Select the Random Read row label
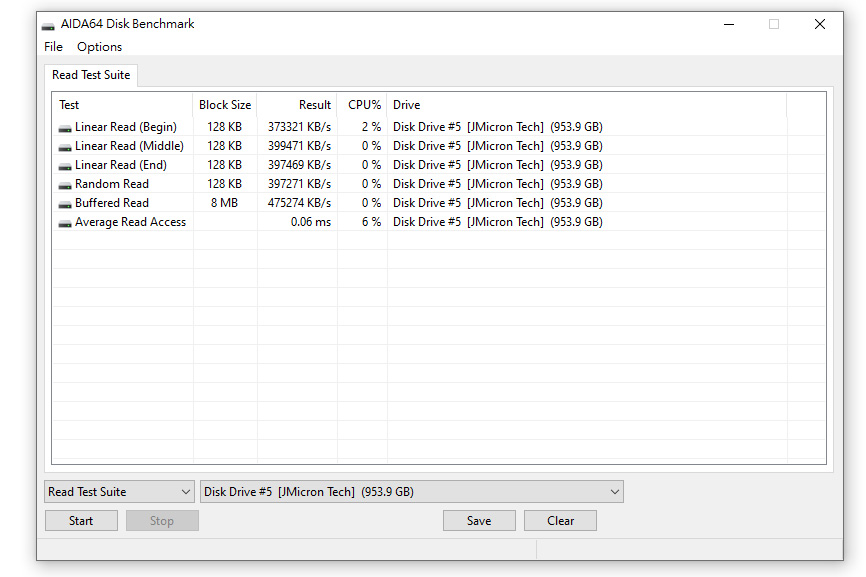866x577 pixels. (x=112, y=184)
